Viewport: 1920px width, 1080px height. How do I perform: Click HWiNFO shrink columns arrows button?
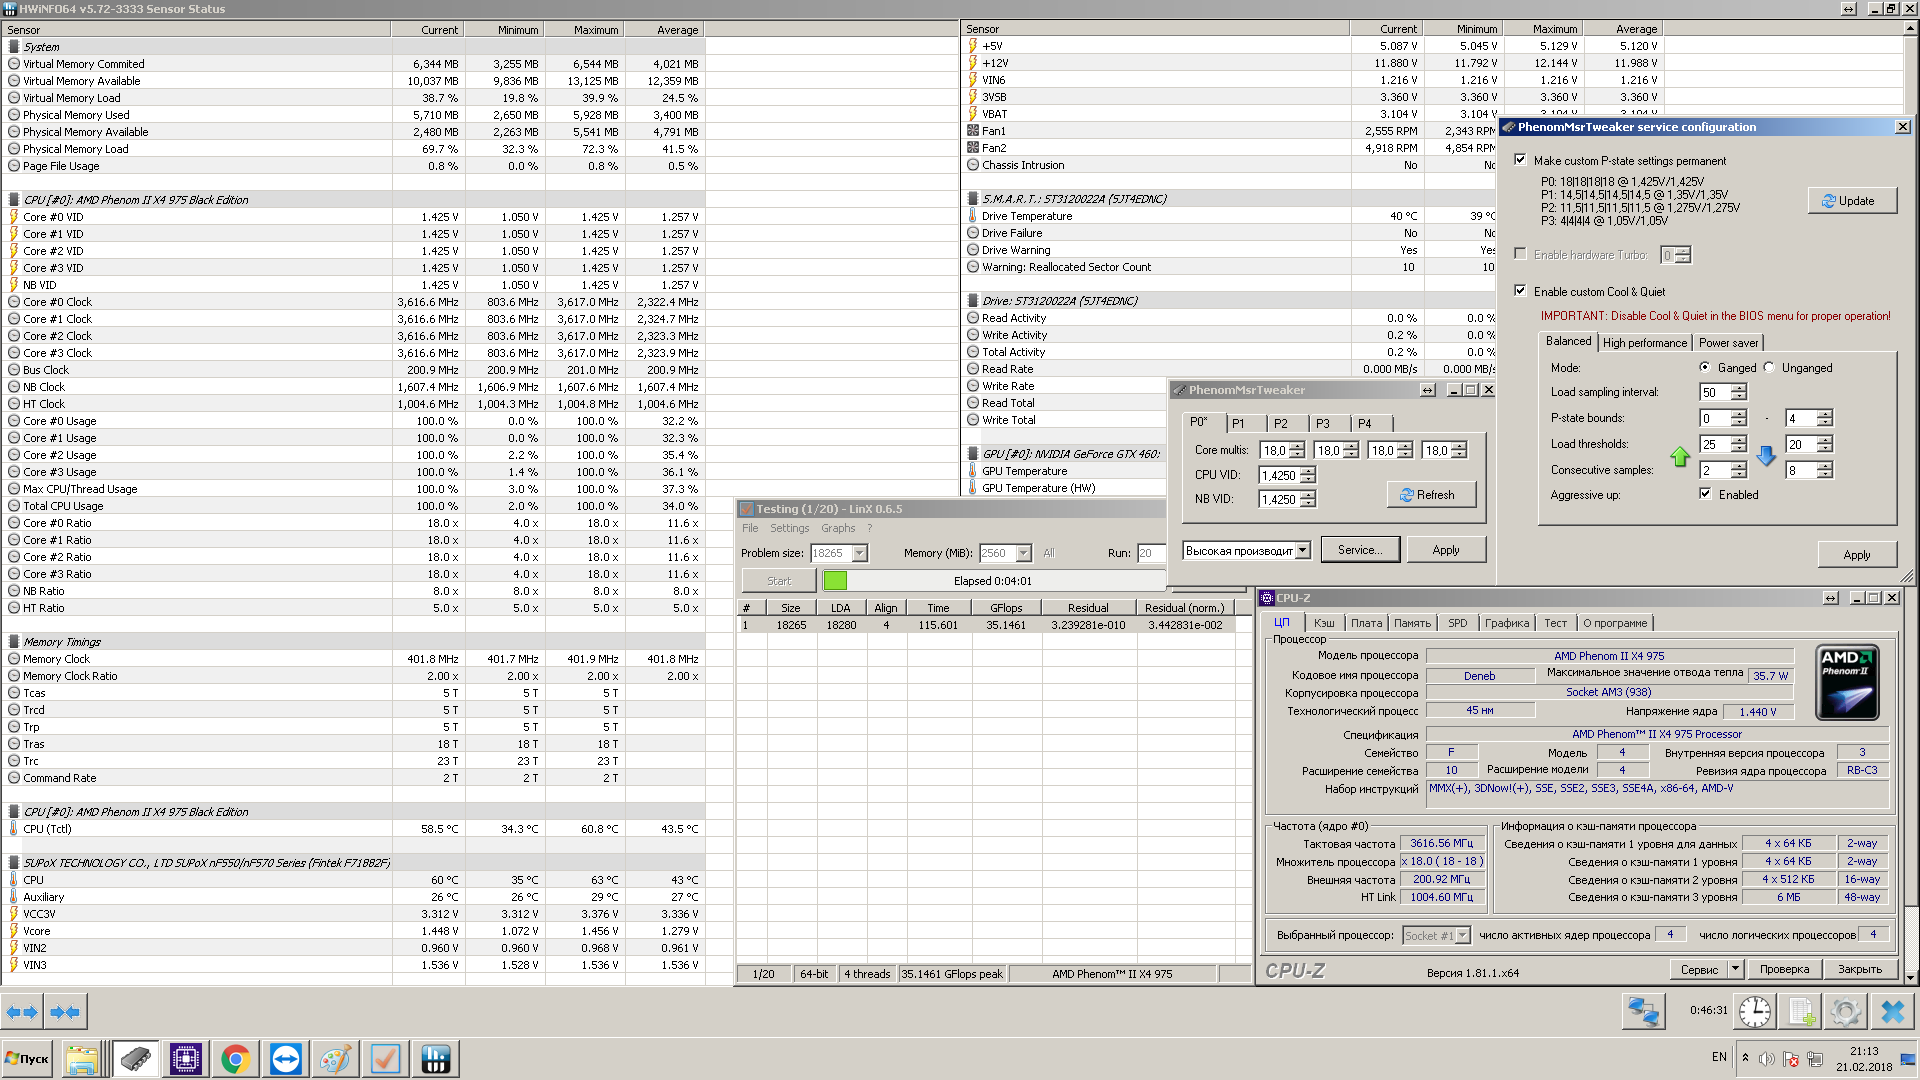pos(66,1012)
